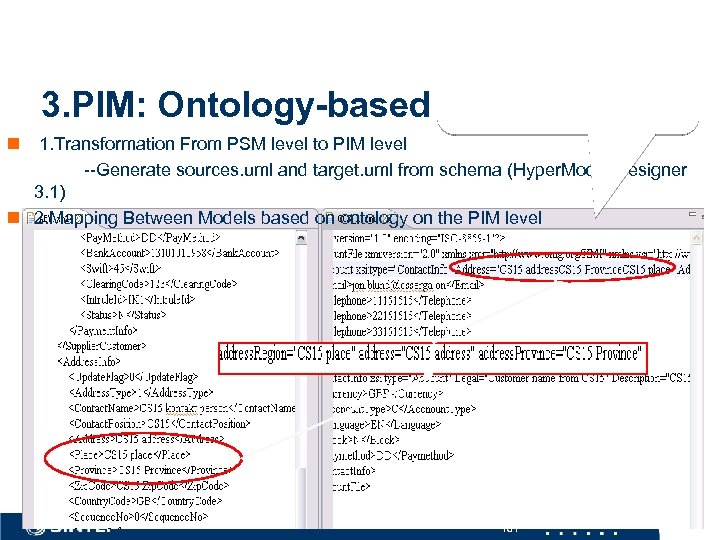Select the Telephone 22151515 line
This screenshot has width=720, height=540.
click(x=402, y=316)
